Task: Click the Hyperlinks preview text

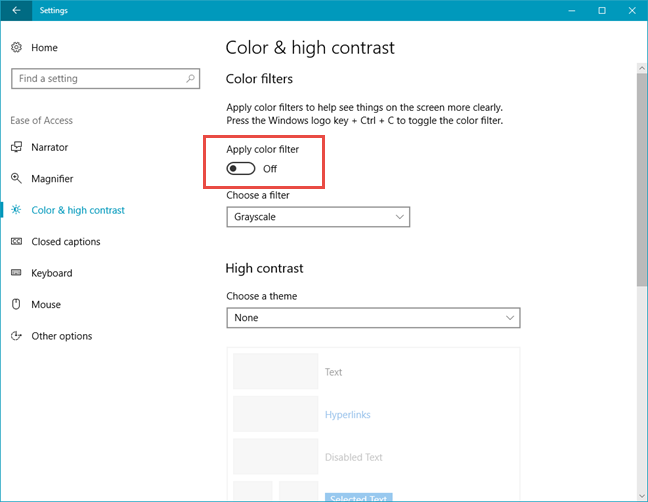Action: point(348,414)
